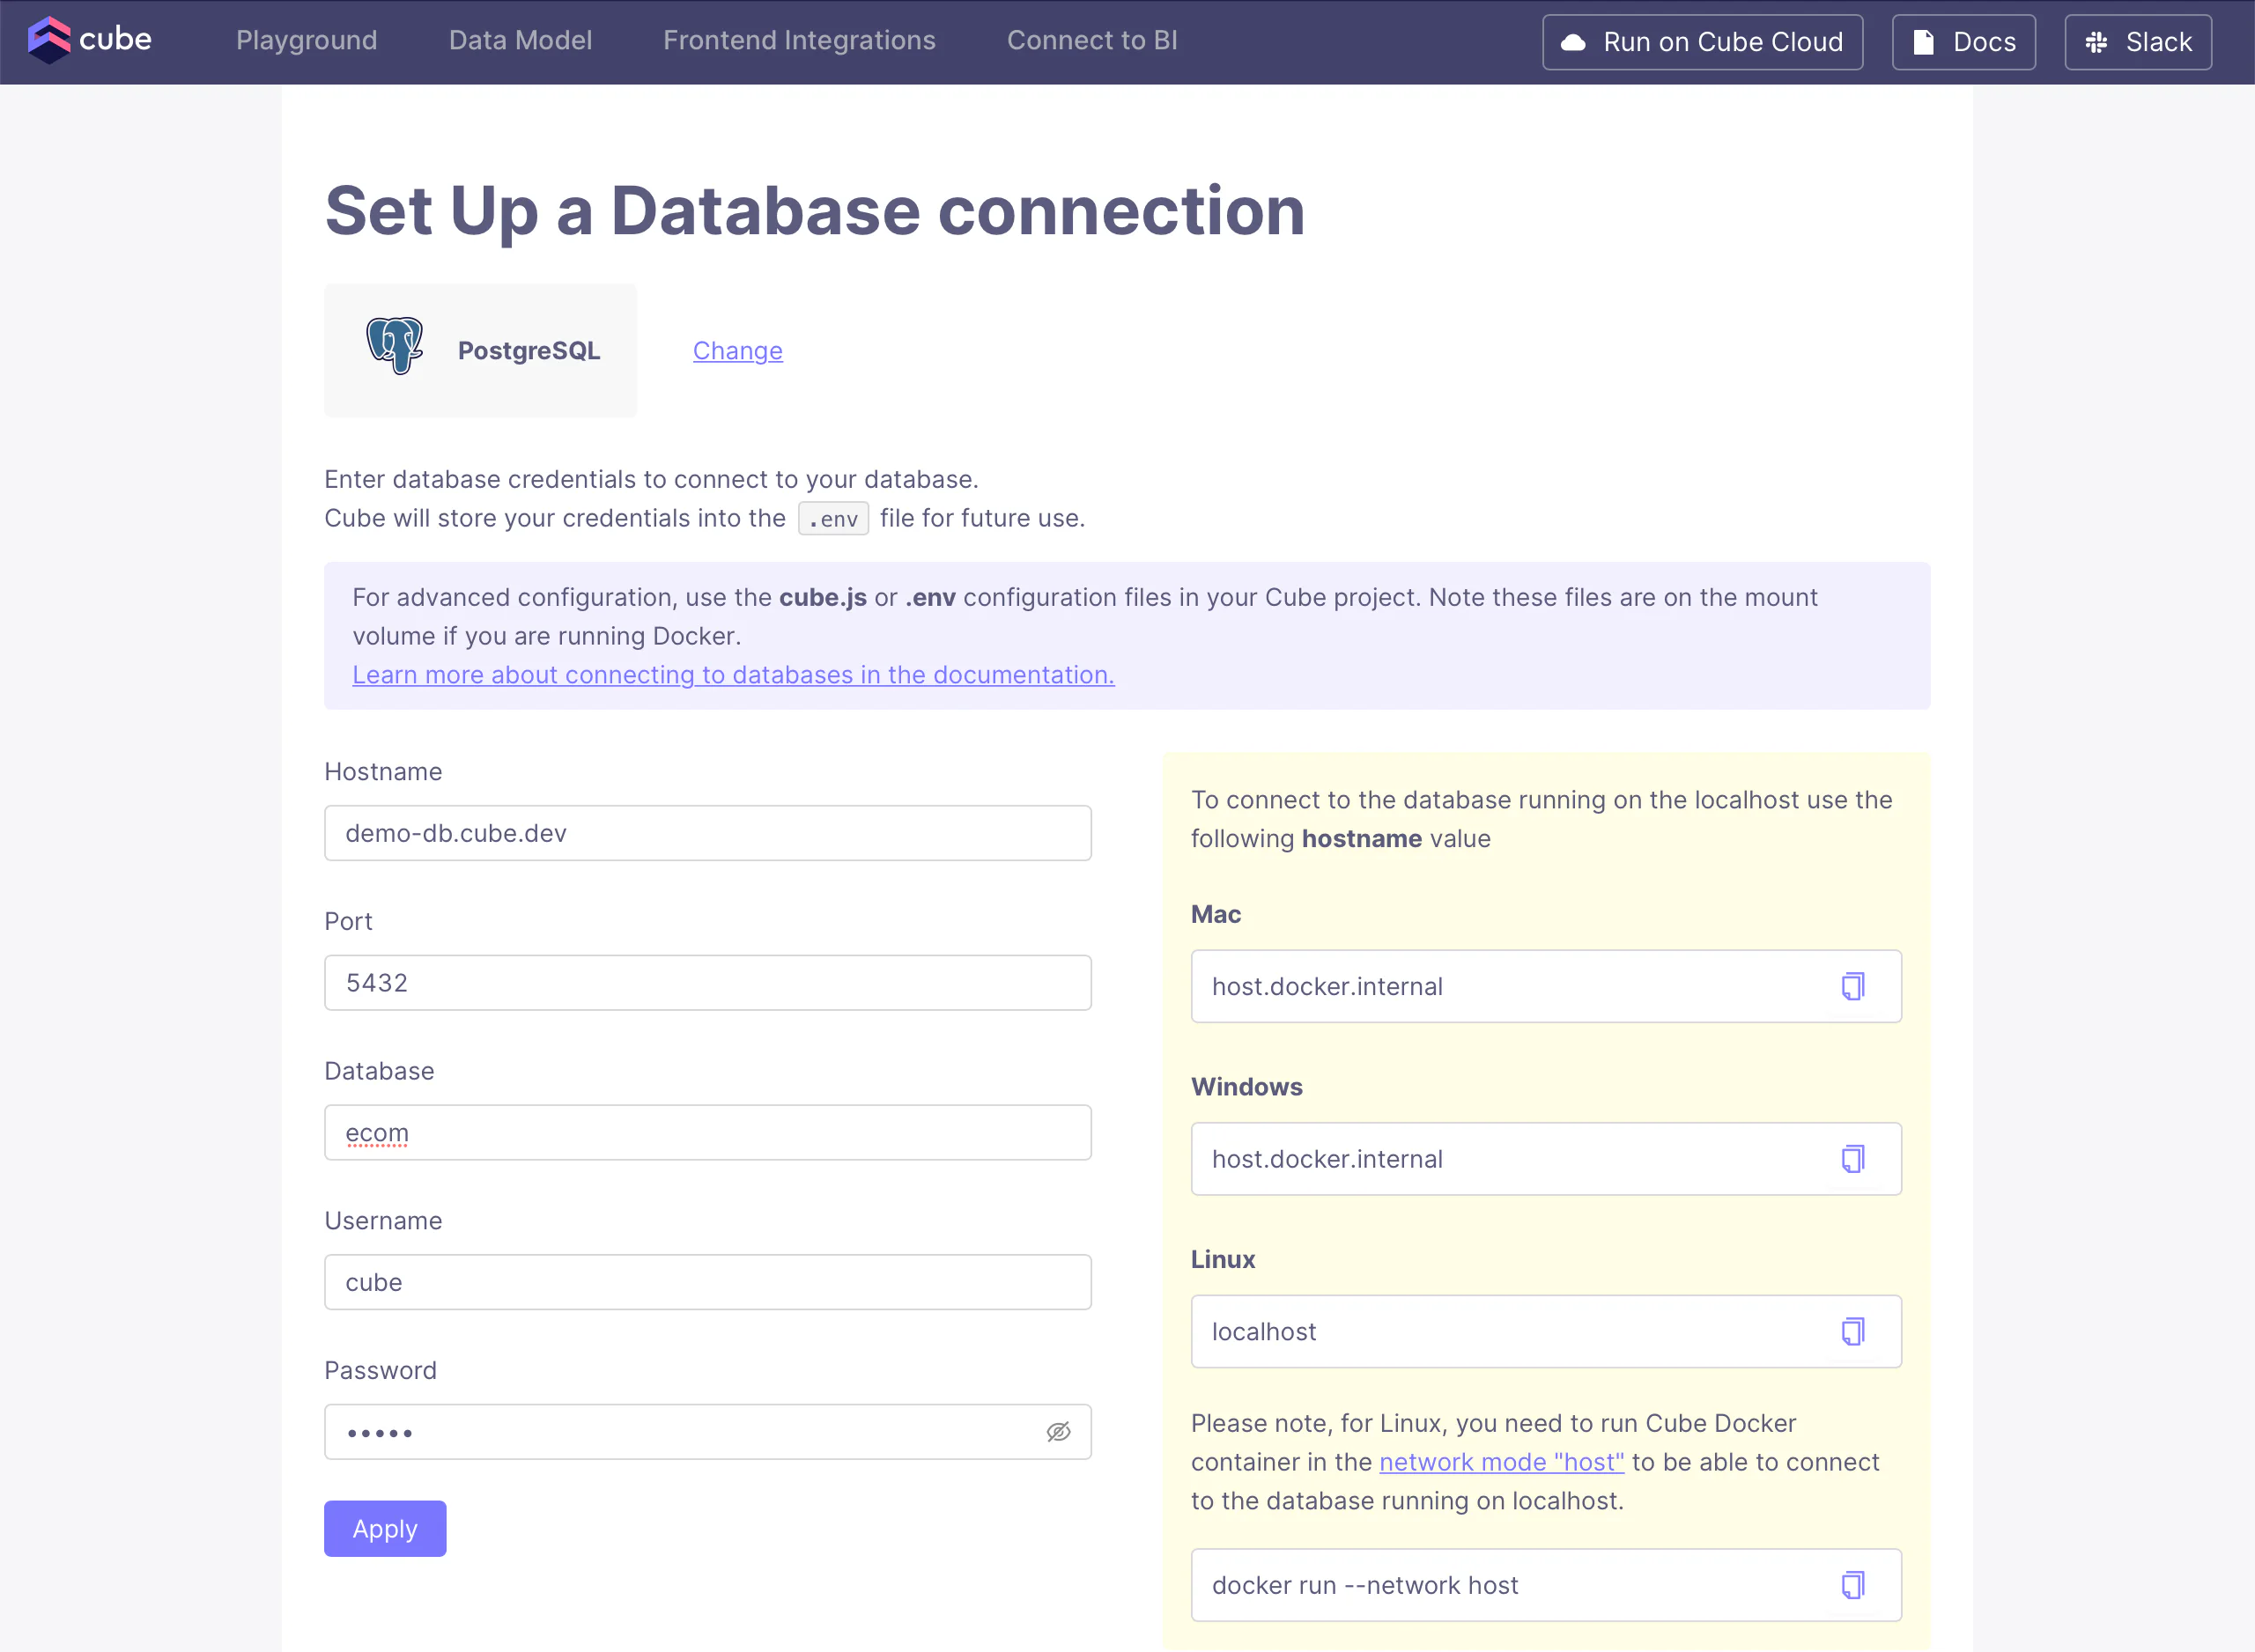The height and width of the screenshot is (1652, 2255).
Task: Click the Change database link
Action: tap(737, 351)
